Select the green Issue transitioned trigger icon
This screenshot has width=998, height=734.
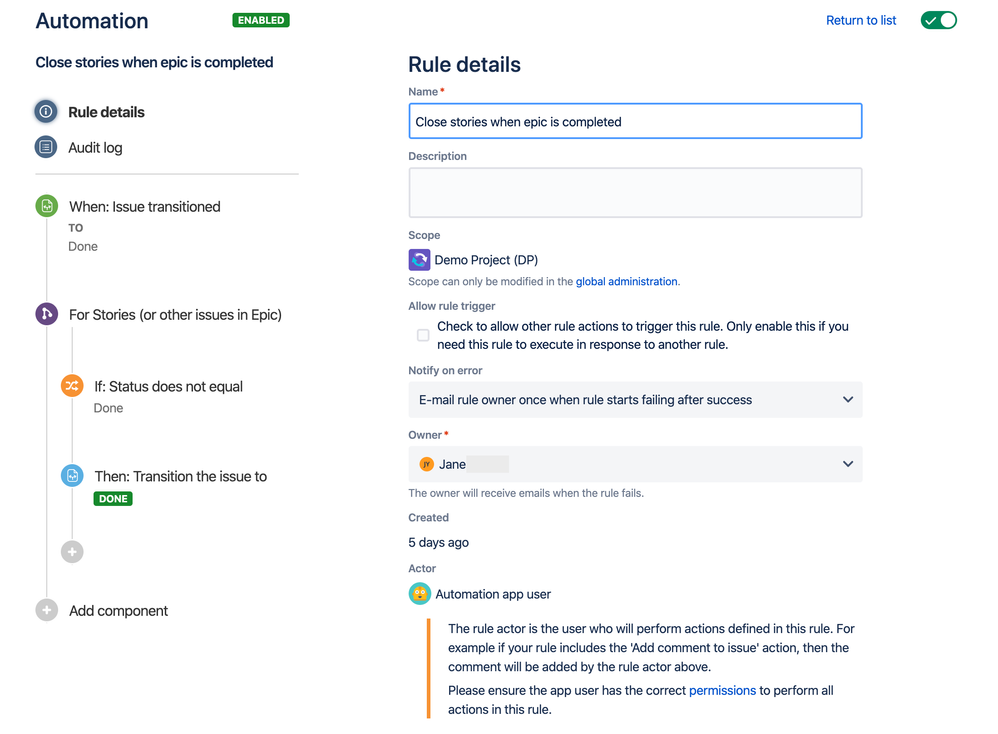tap(46, 206)
